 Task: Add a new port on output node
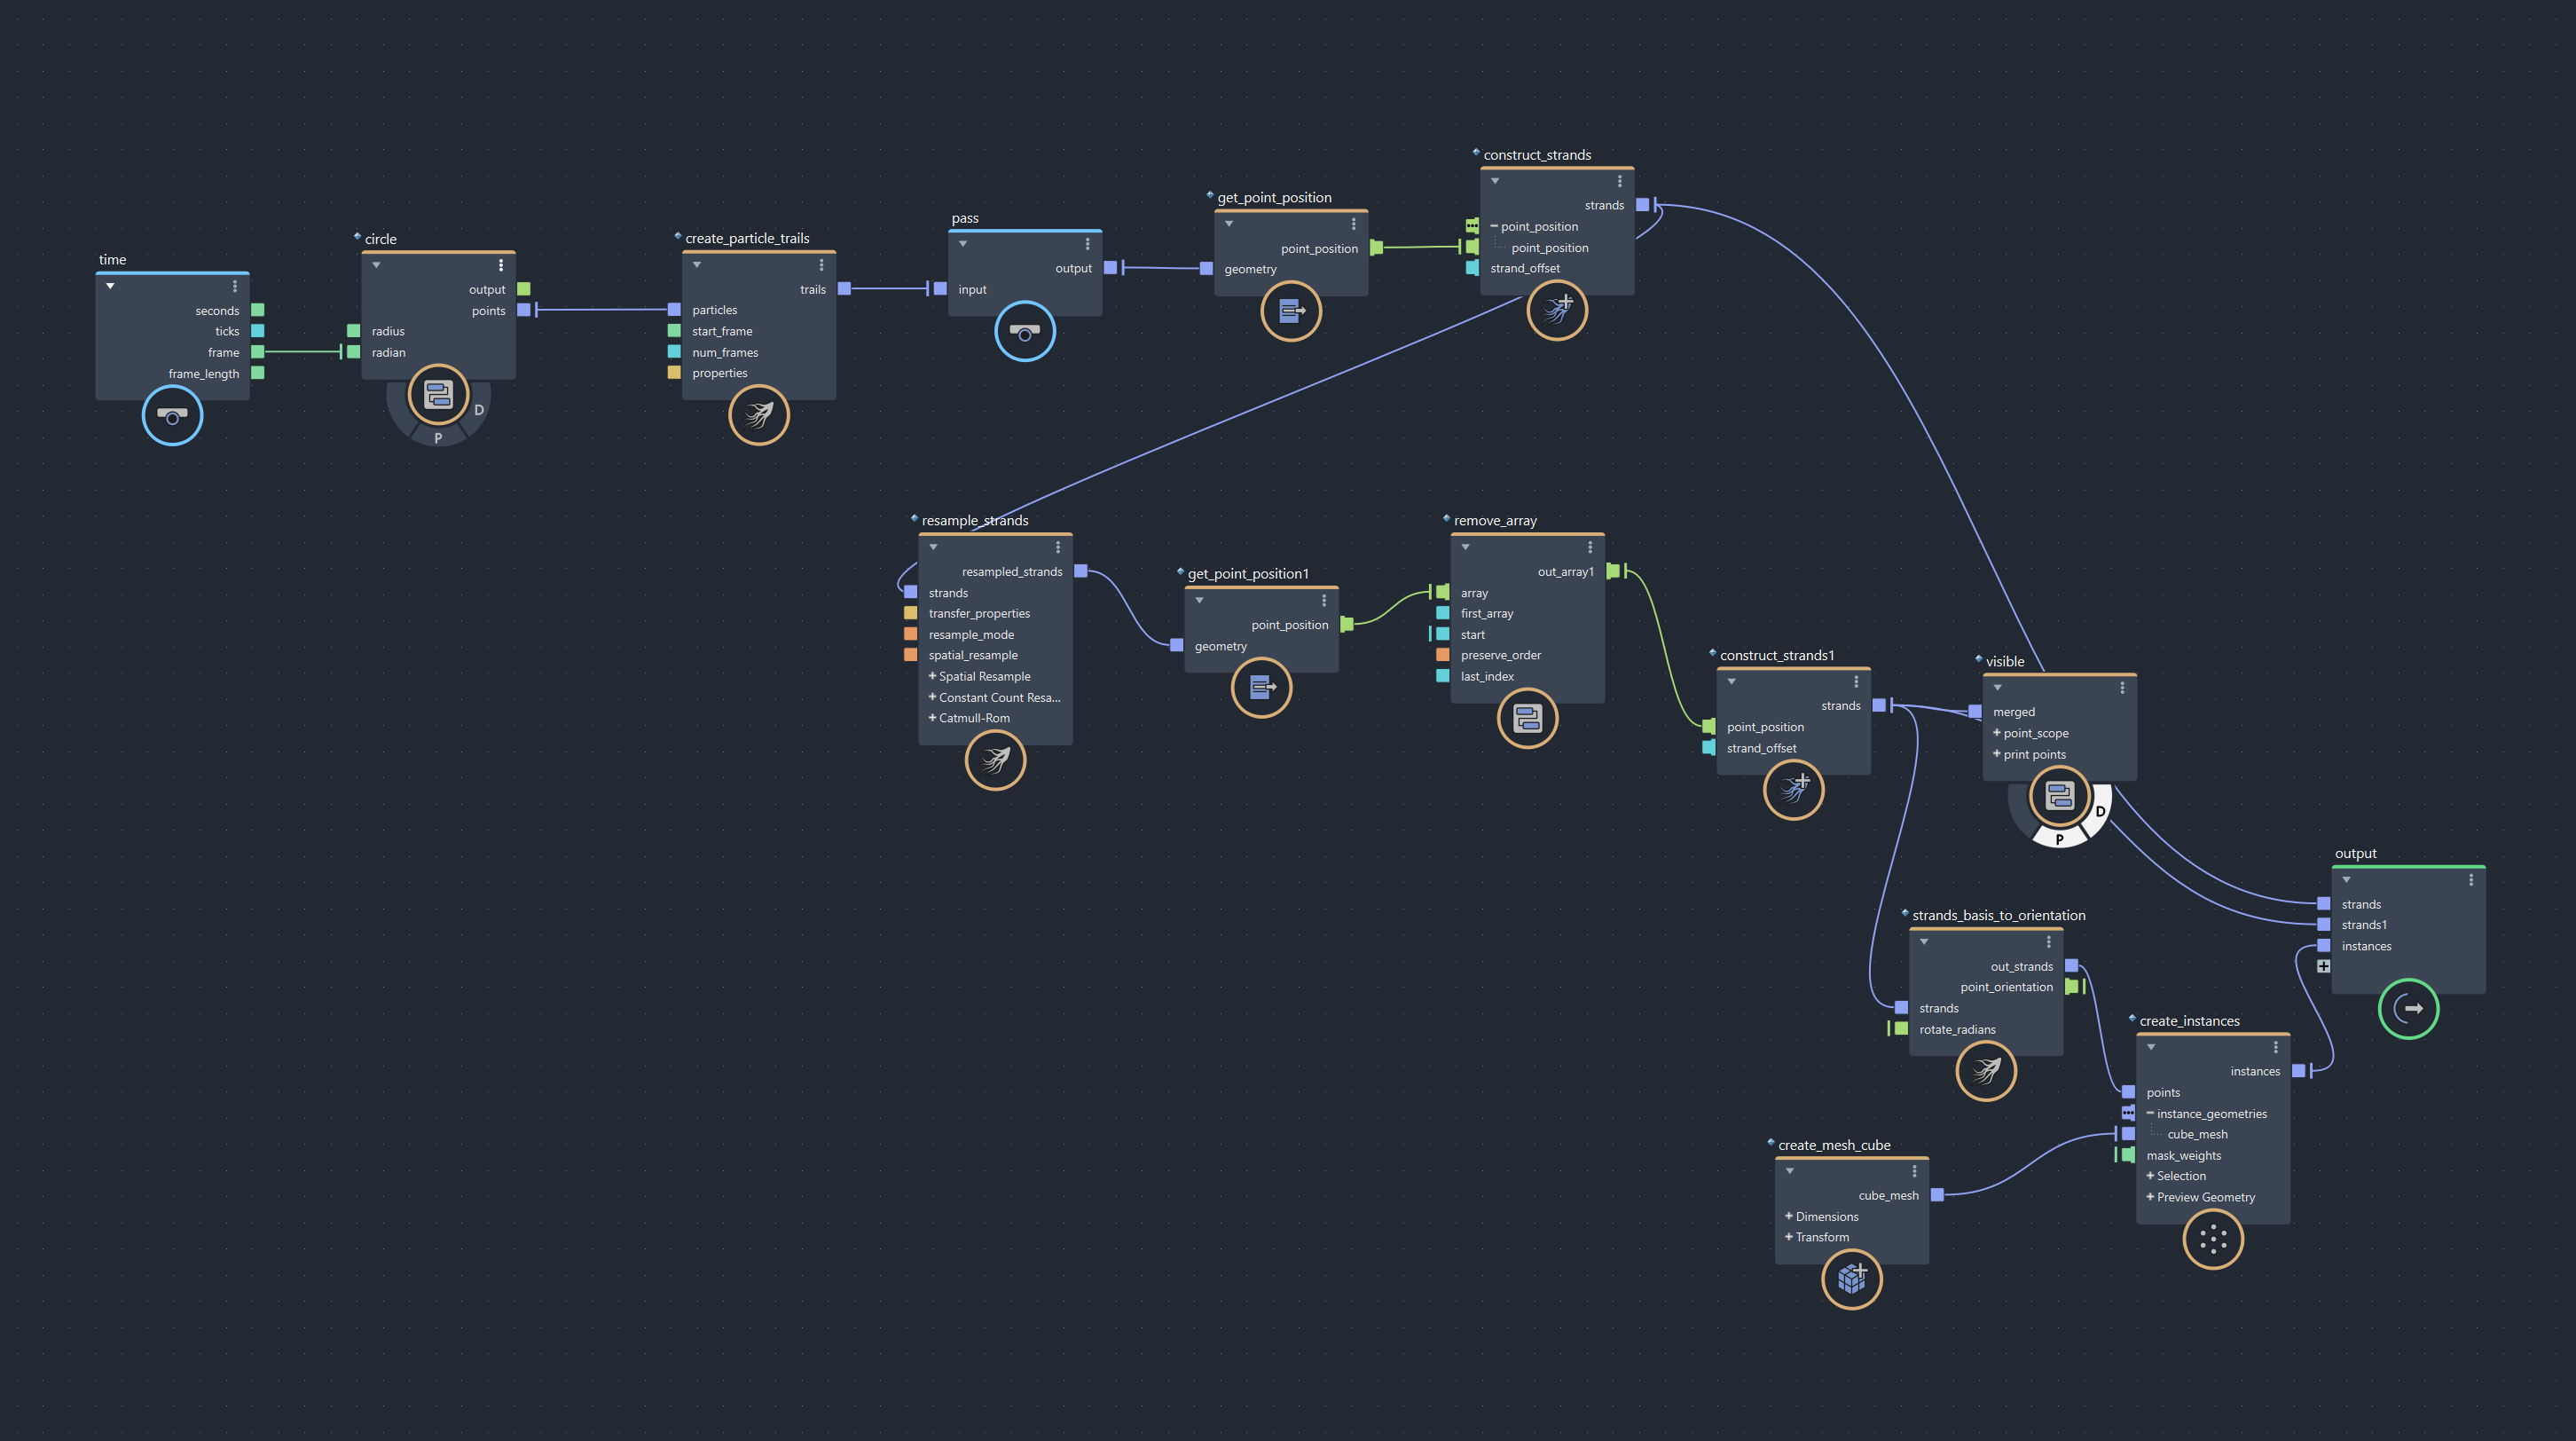[2323, 966]
